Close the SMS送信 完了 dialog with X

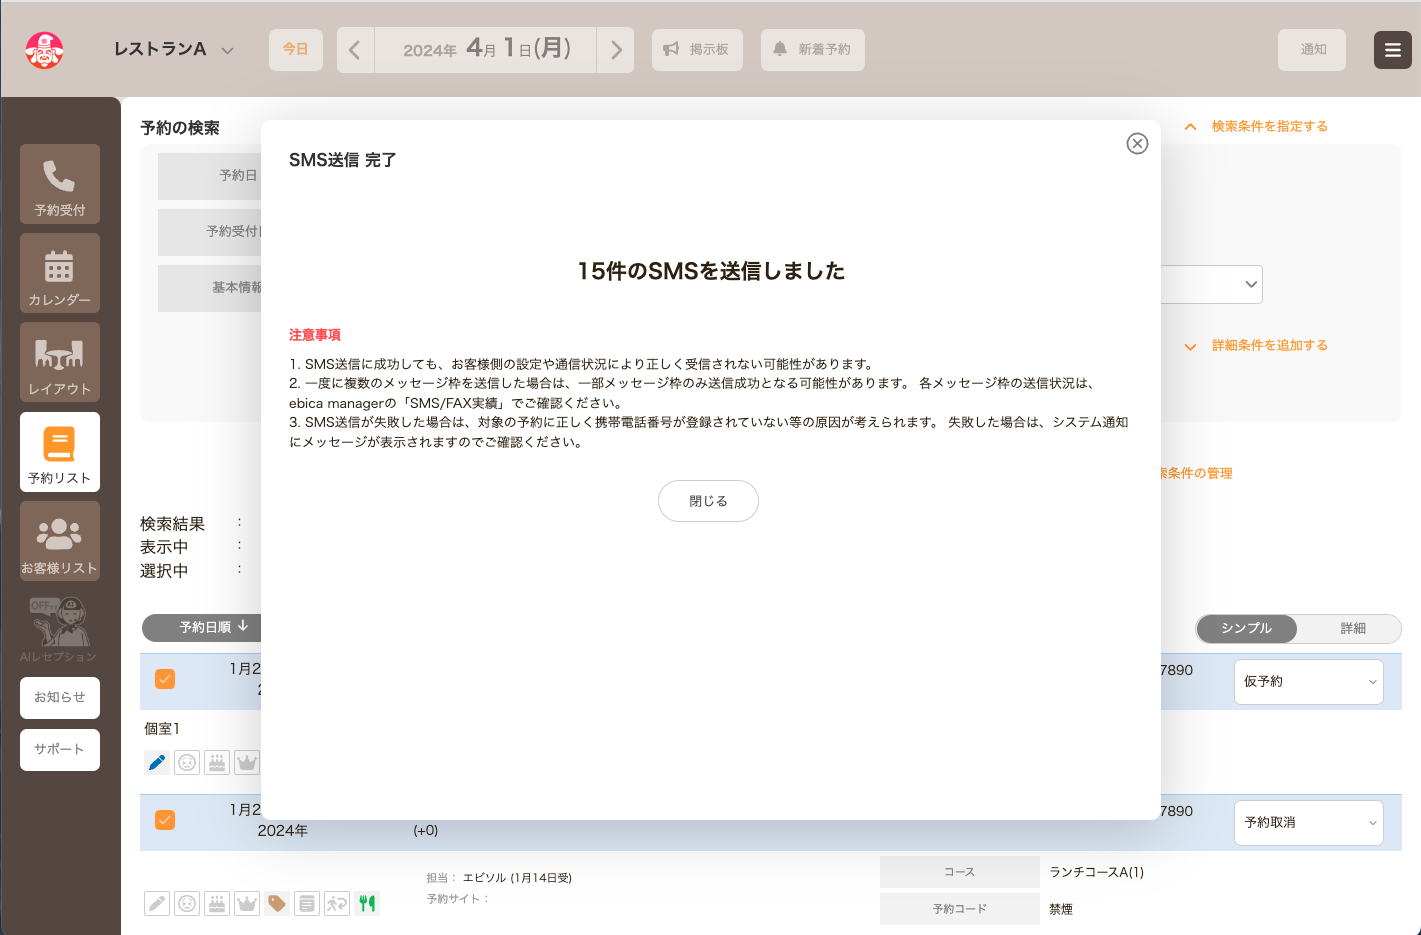pyautogui.click(x=1137, y=143)
